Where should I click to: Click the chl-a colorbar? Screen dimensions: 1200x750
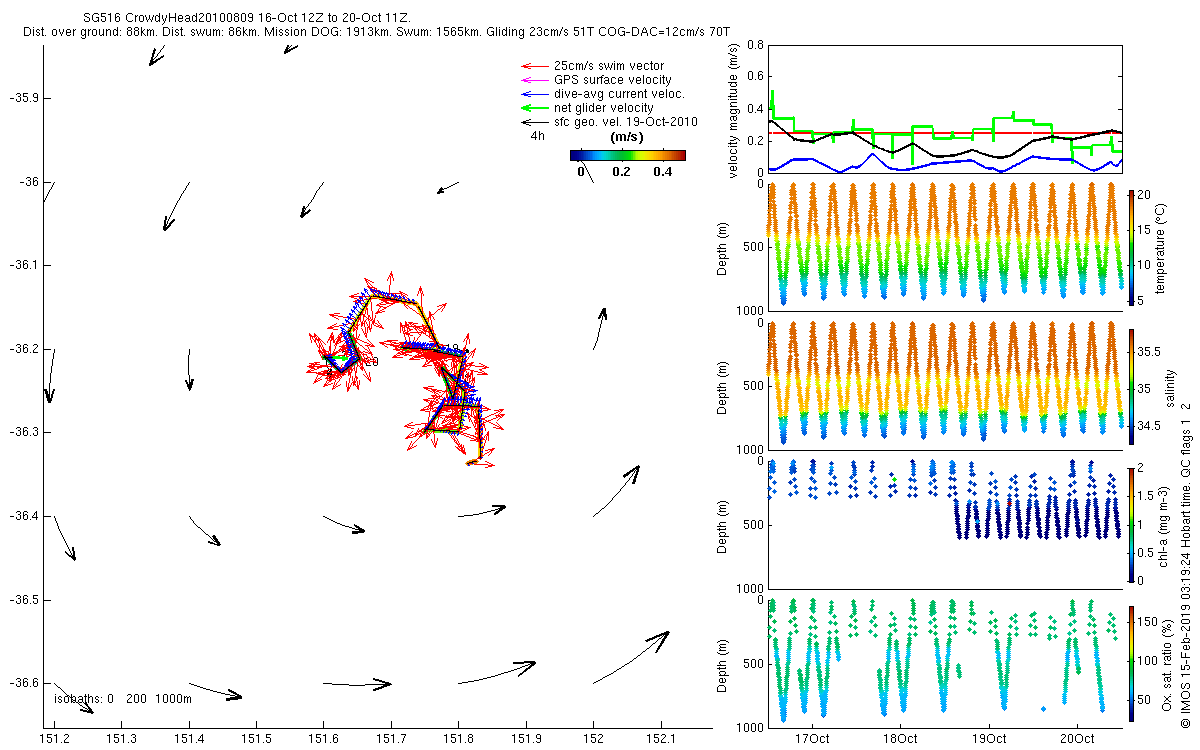[1130, 524]
